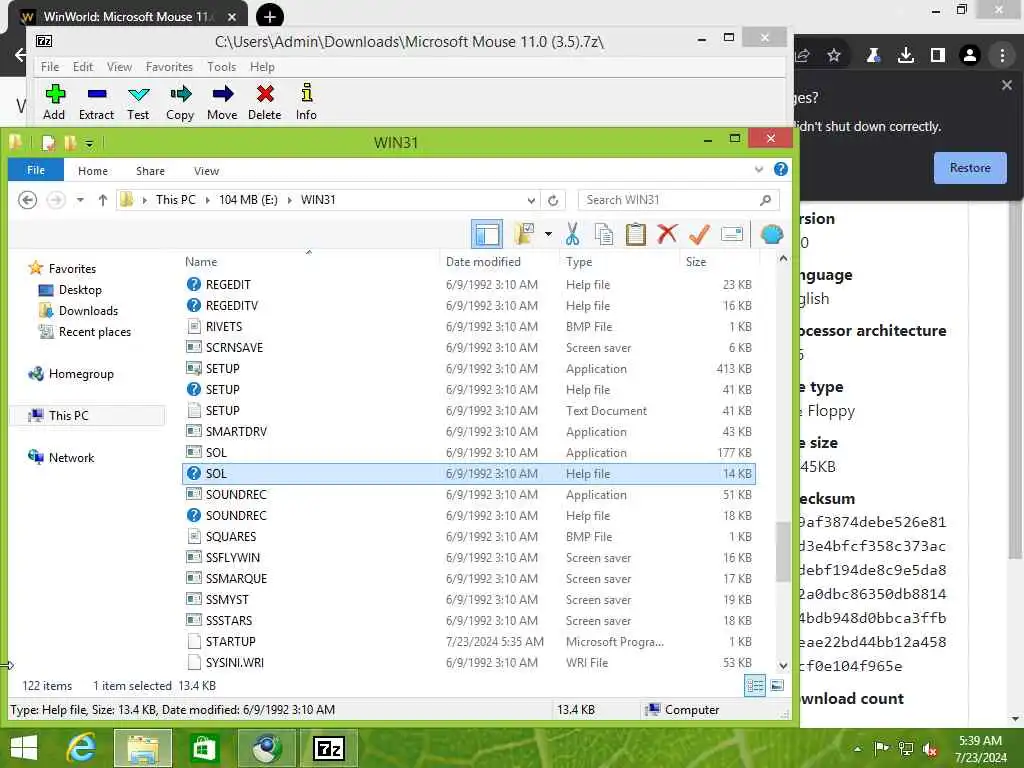Click the volume speaker tray icon
1024x768 pixels.
point(930,748)
